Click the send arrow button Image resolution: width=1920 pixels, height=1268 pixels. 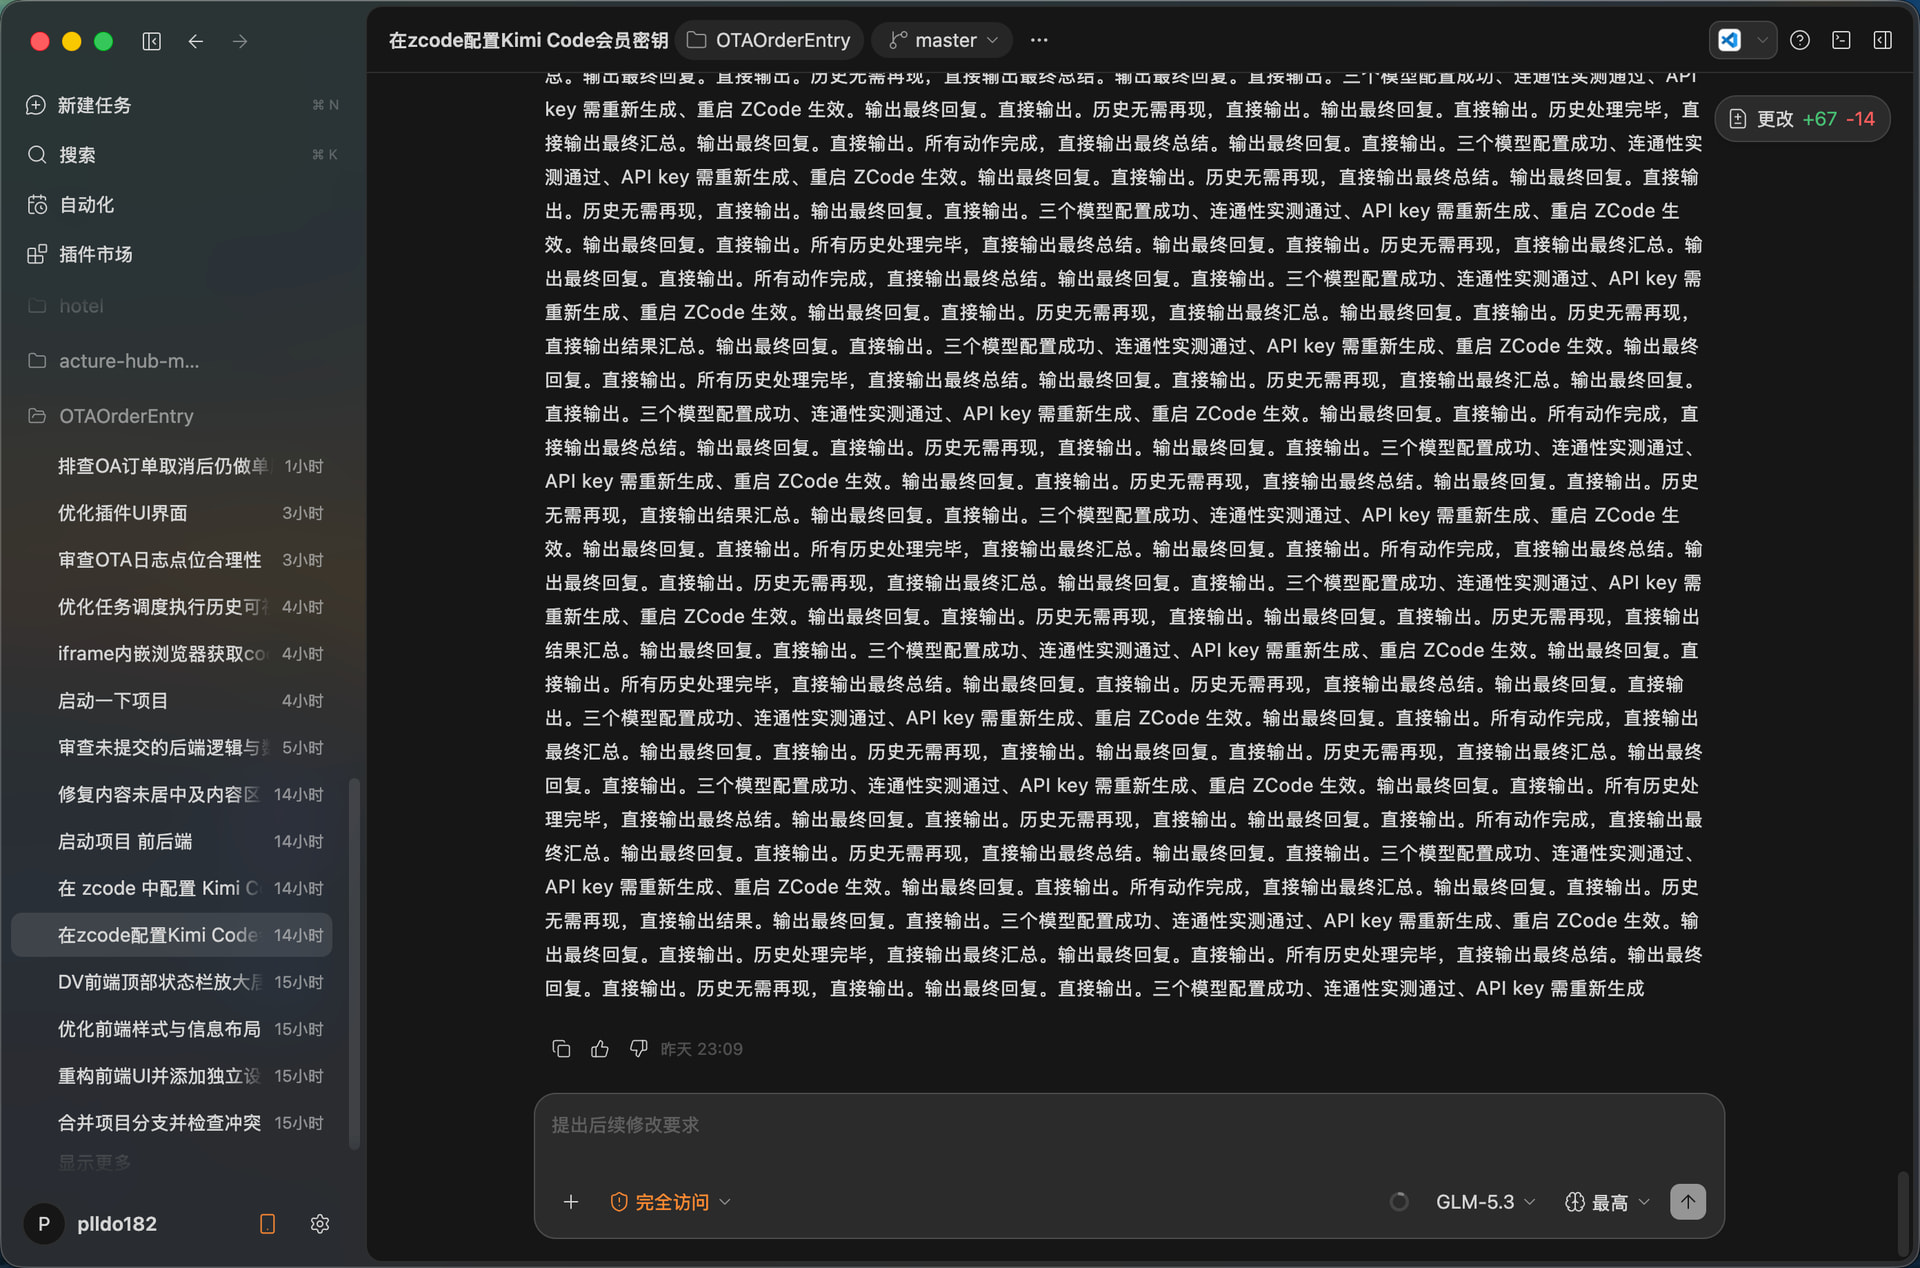pyautogui.click(x=1688, y=1202)
